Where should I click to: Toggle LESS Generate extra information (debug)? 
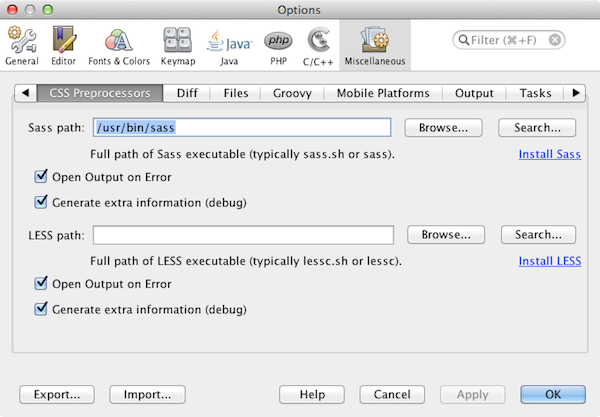coord(41,309)
